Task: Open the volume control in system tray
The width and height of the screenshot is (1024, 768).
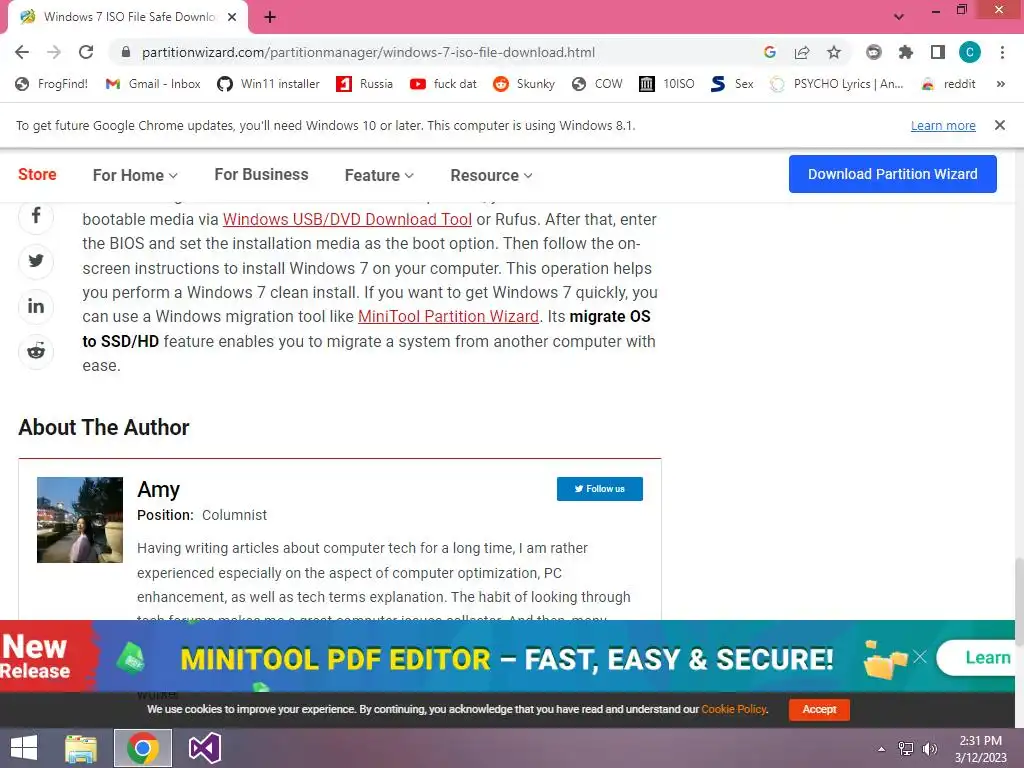Action: [930, 749]
